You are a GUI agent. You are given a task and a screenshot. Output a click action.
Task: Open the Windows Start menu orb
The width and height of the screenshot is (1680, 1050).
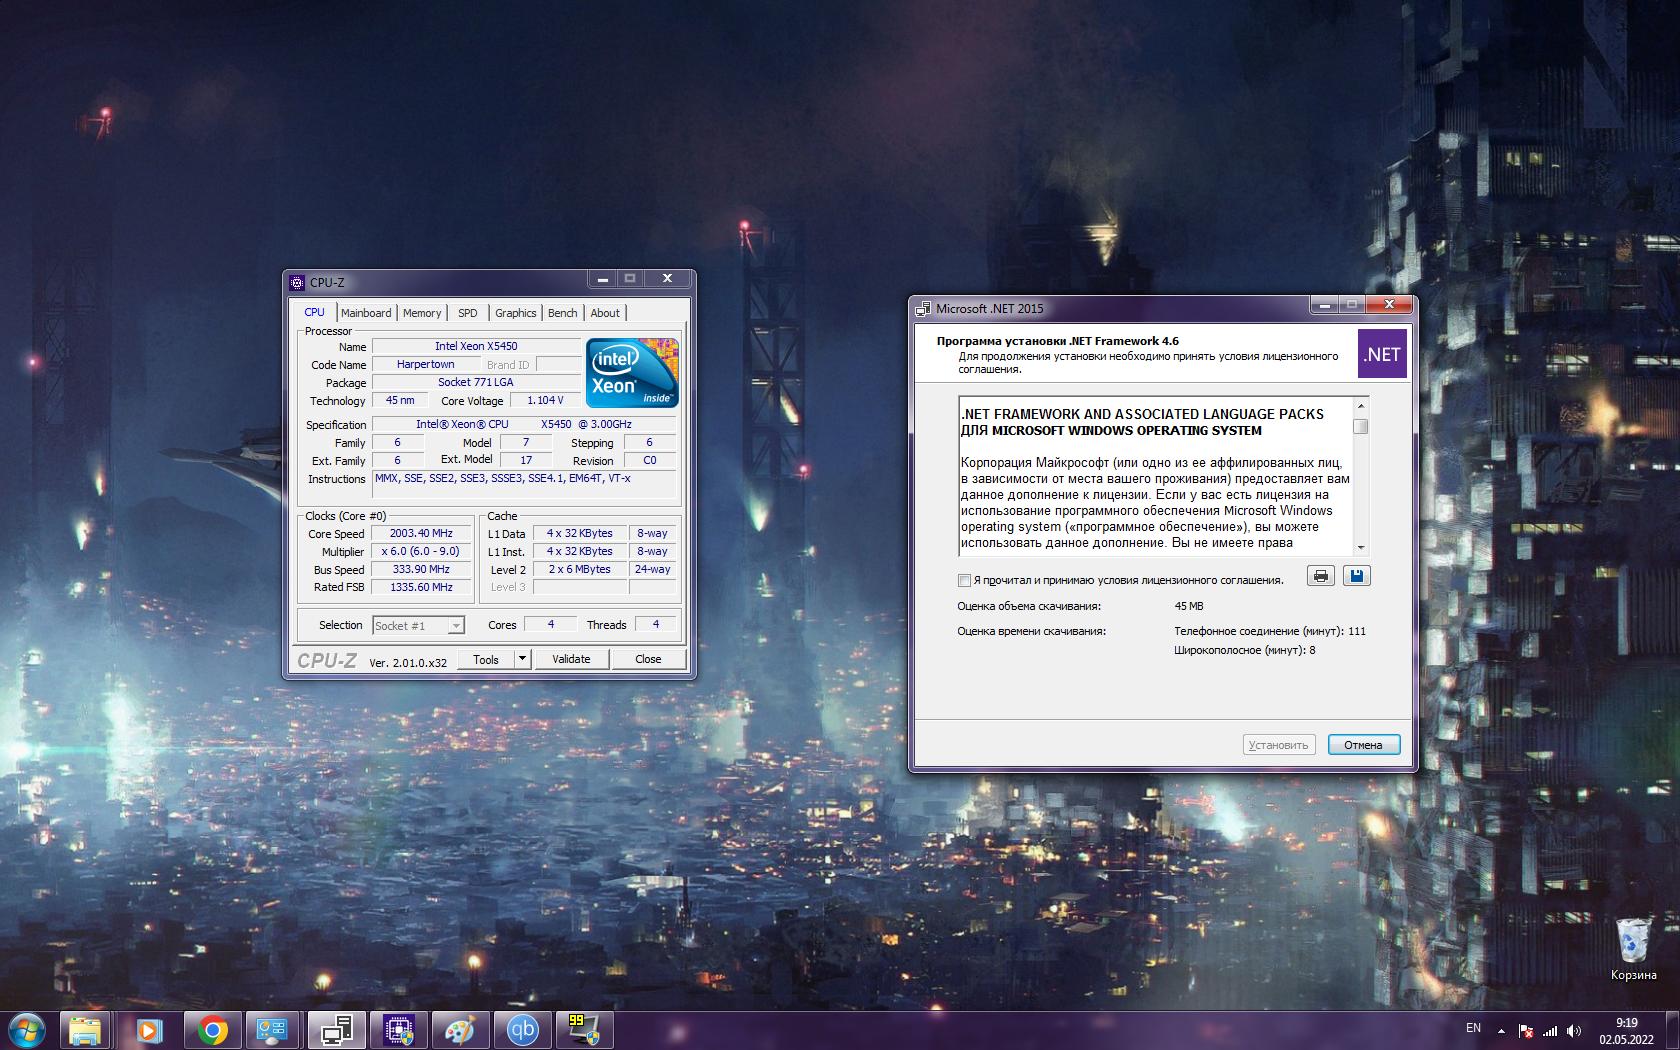[x=27, y=1029]
